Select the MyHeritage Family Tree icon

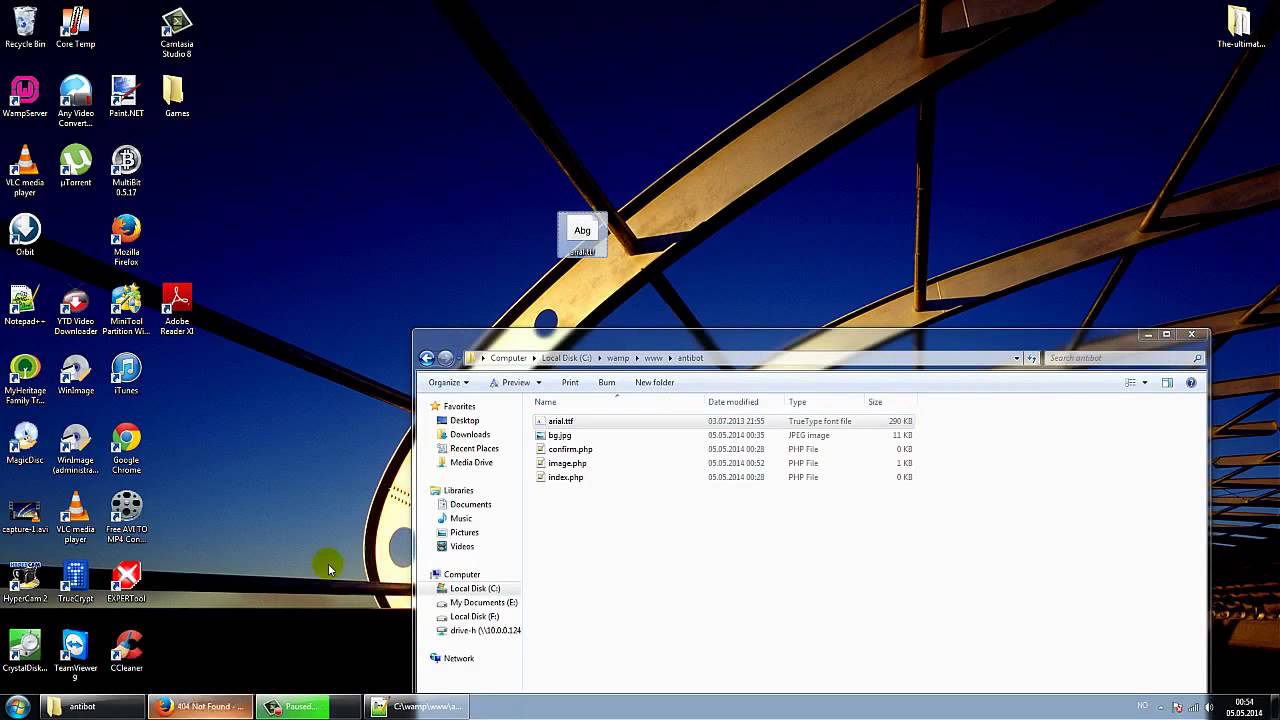pyautogui.click(x=25, y=379)
